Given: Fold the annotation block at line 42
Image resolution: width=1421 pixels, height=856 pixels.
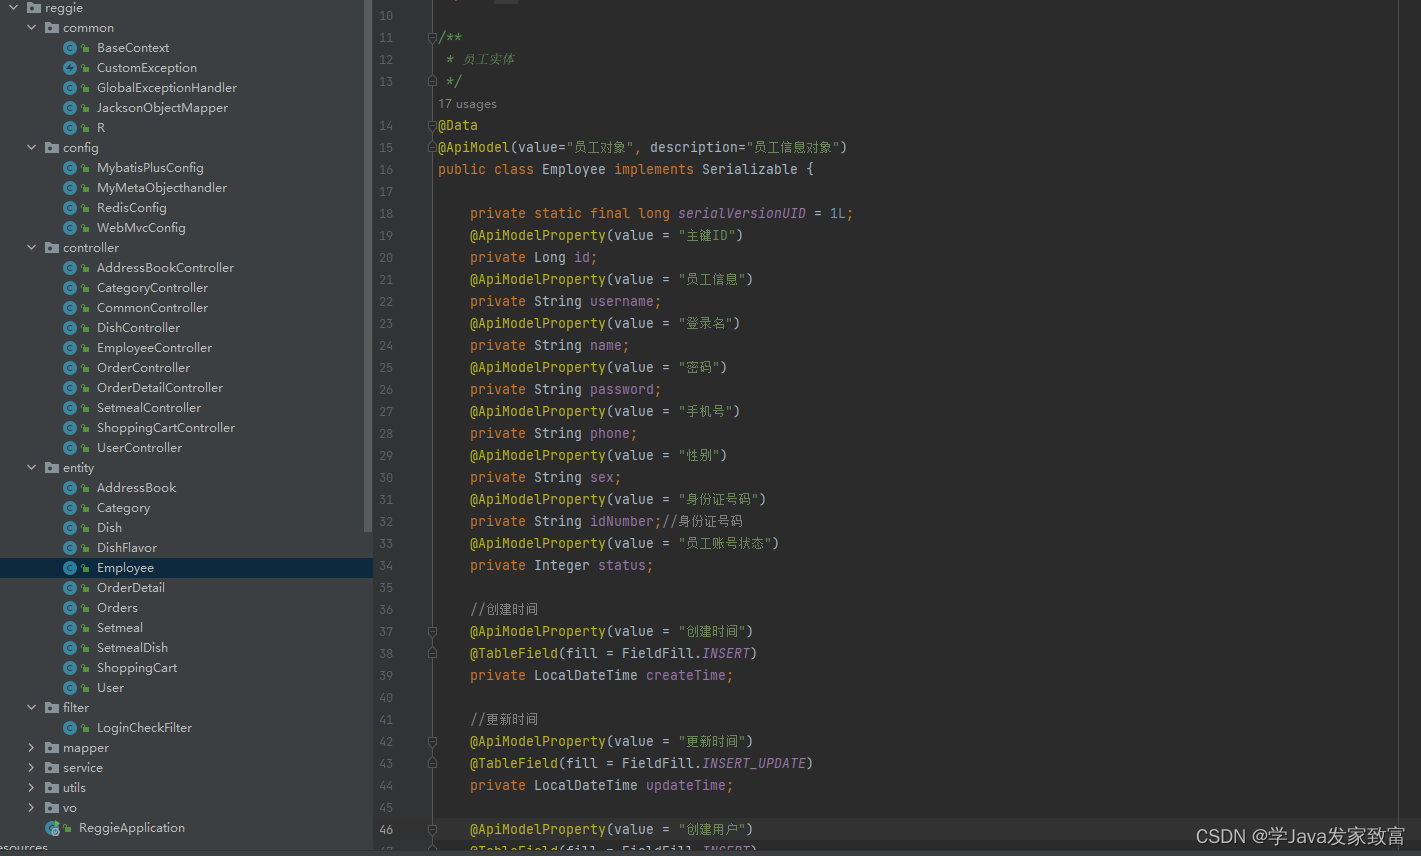Looking at the screenshot, I should coord(432,742).
